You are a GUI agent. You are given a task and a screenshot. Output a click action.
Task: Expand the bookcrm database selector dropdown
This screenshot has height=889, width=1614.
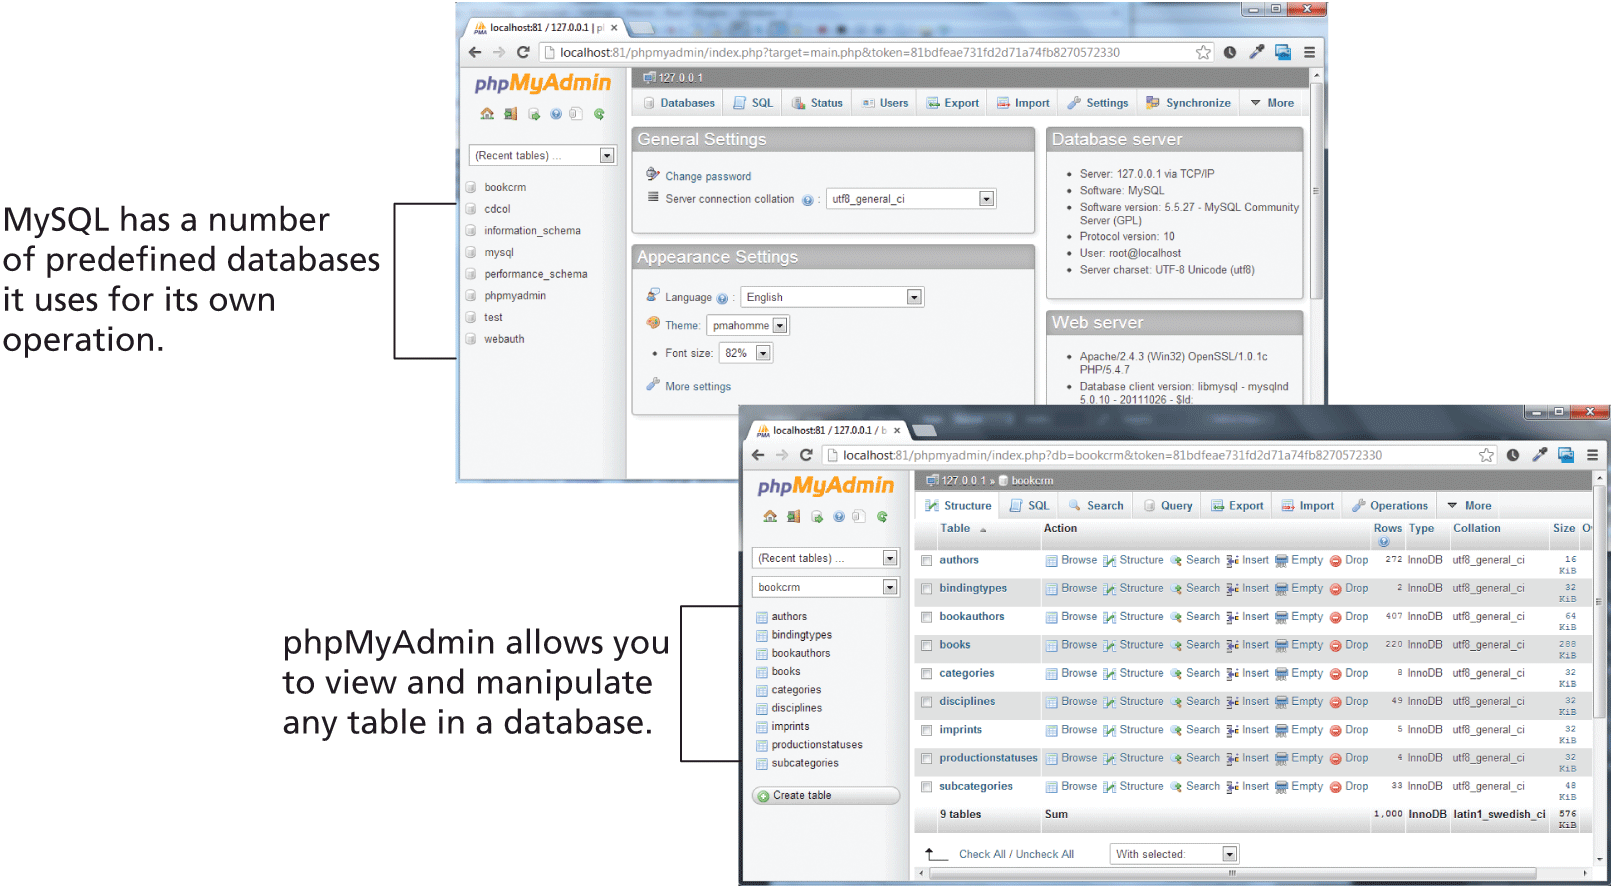click(889, 588)
